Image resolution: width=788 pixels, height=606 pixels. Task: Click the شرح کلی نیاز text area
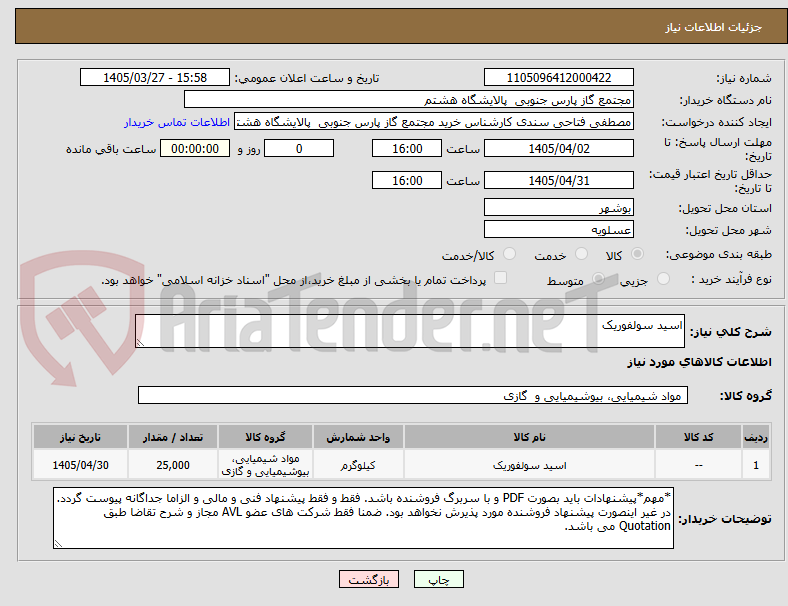tap(410, 331)
